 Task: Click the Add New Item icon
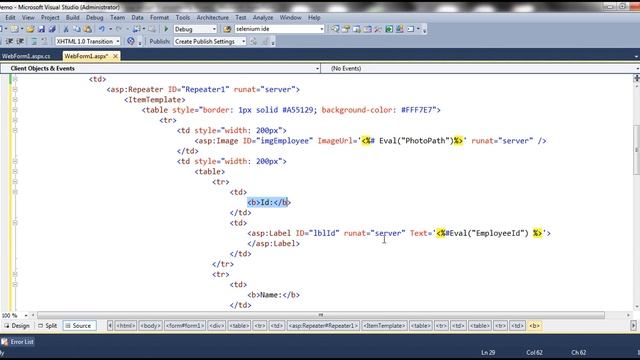pyautogui.click(x=15, y=29)
